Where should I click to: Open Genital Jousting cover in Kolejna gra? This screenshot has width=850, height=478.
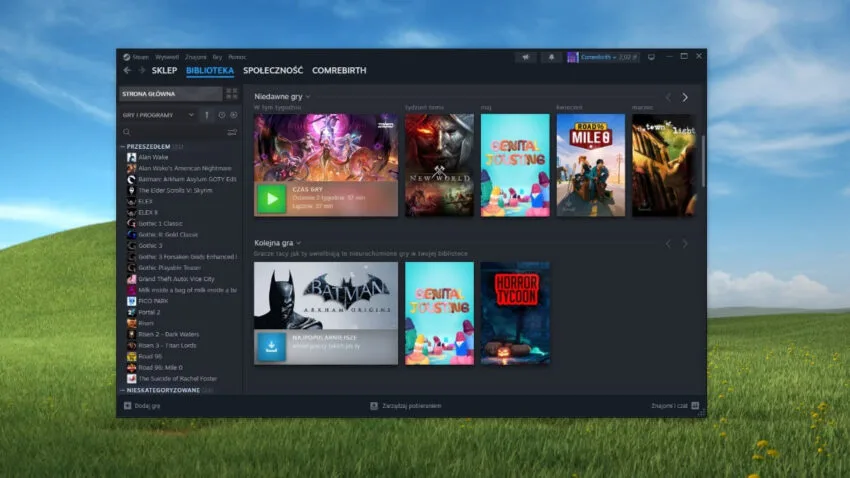point(440,313)
